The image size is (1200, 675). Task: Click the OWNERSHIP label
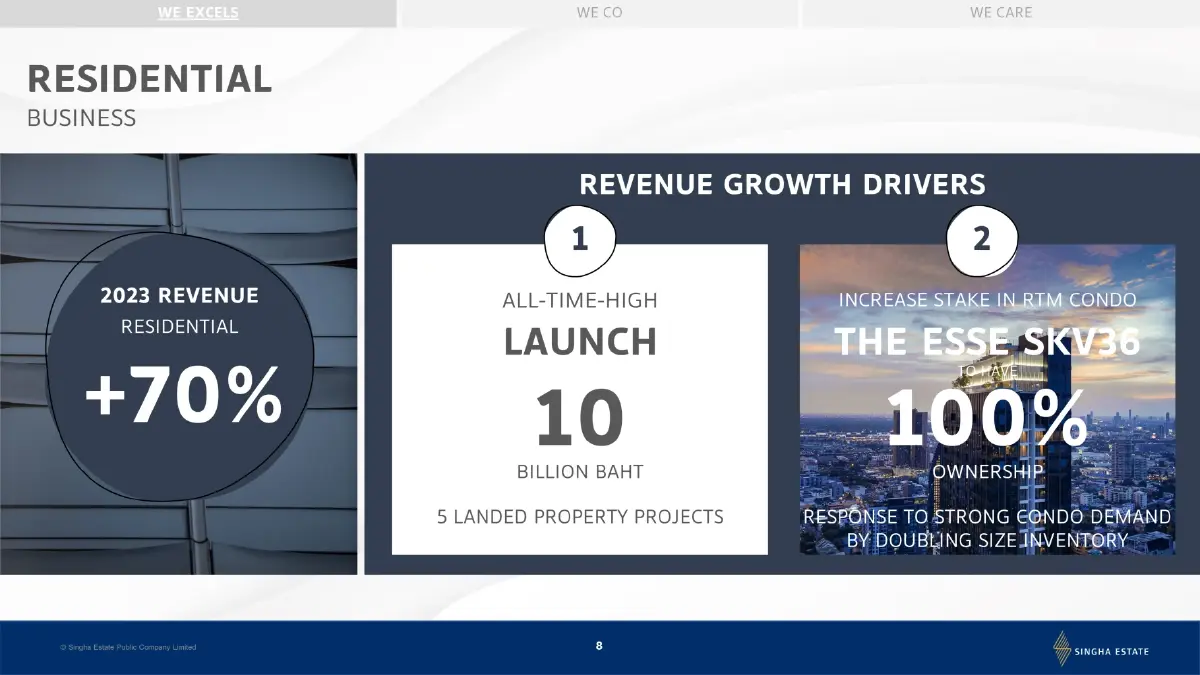click(987, 472)
